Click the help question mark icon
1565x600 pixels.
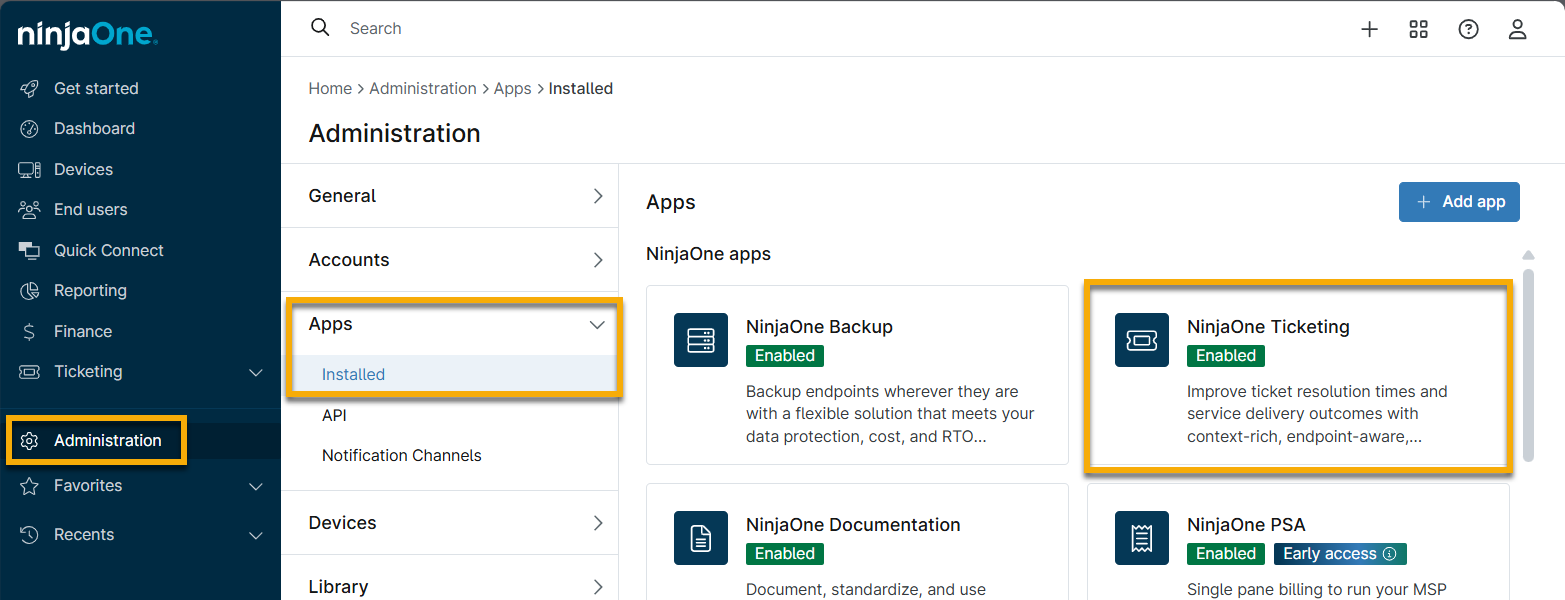pyautogui.click(x=1468, y=29)
